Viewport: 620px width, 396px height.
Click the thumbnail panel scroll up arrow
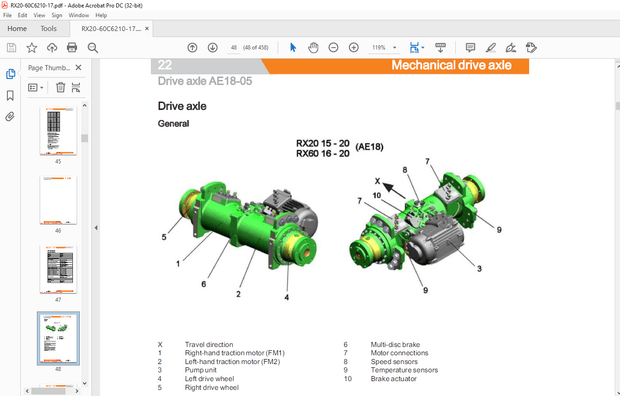pos(84,106)
